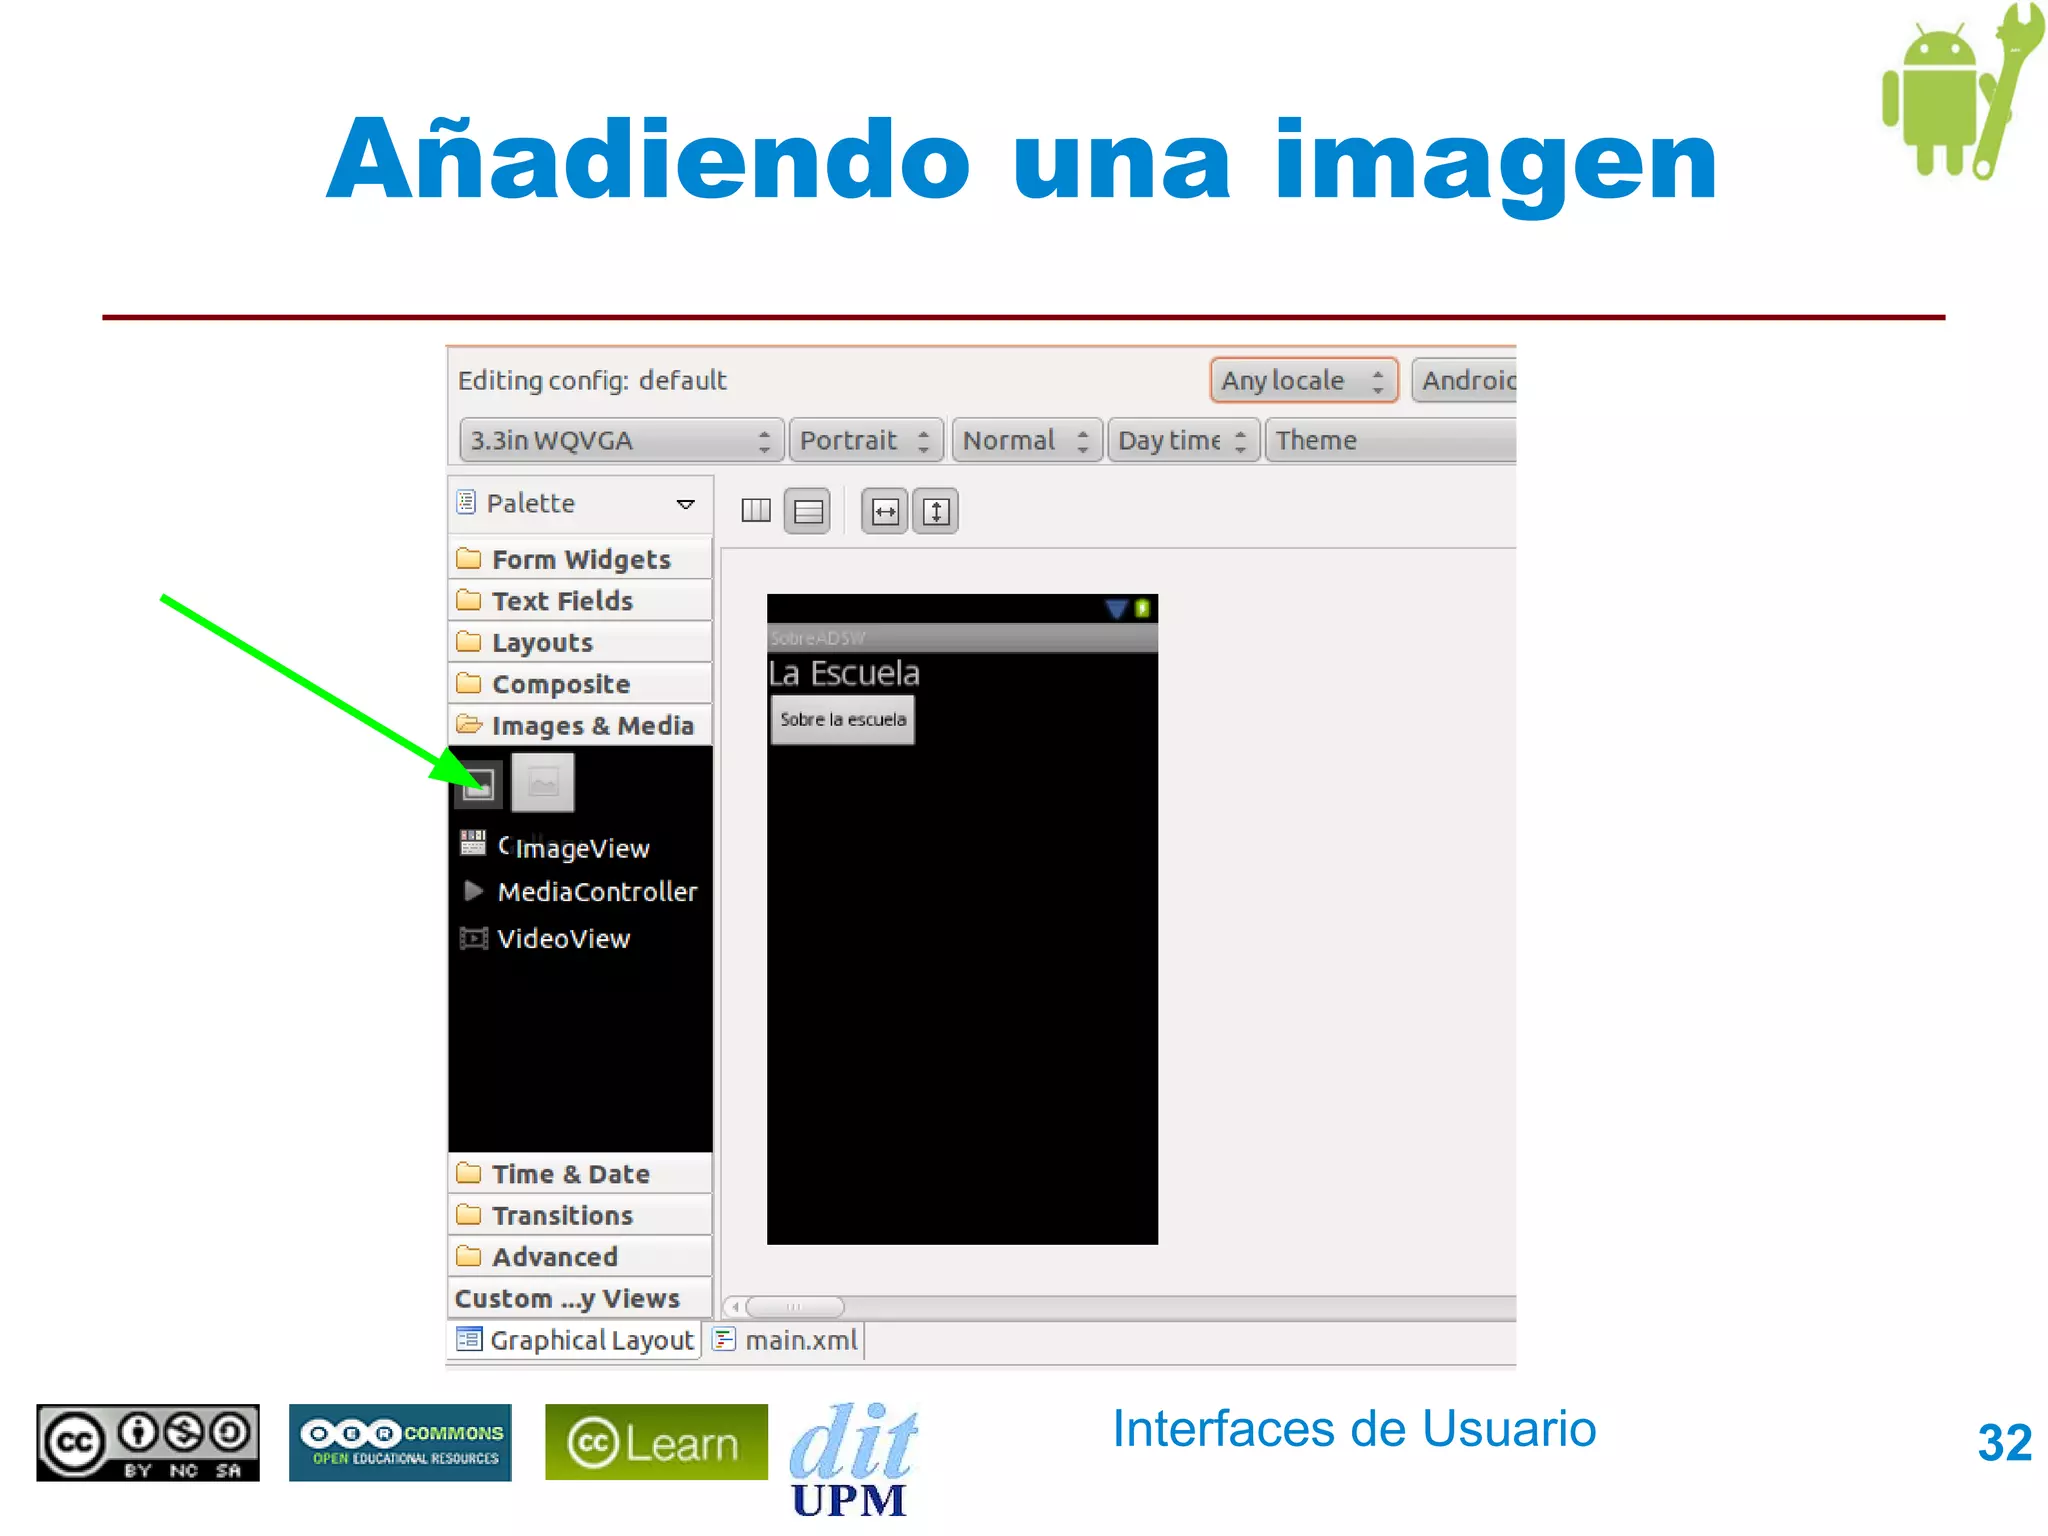Viewport: 2048px width, 1536px height.
Task: Click the dit UPM logo
Action: [x=853, y=1459]
